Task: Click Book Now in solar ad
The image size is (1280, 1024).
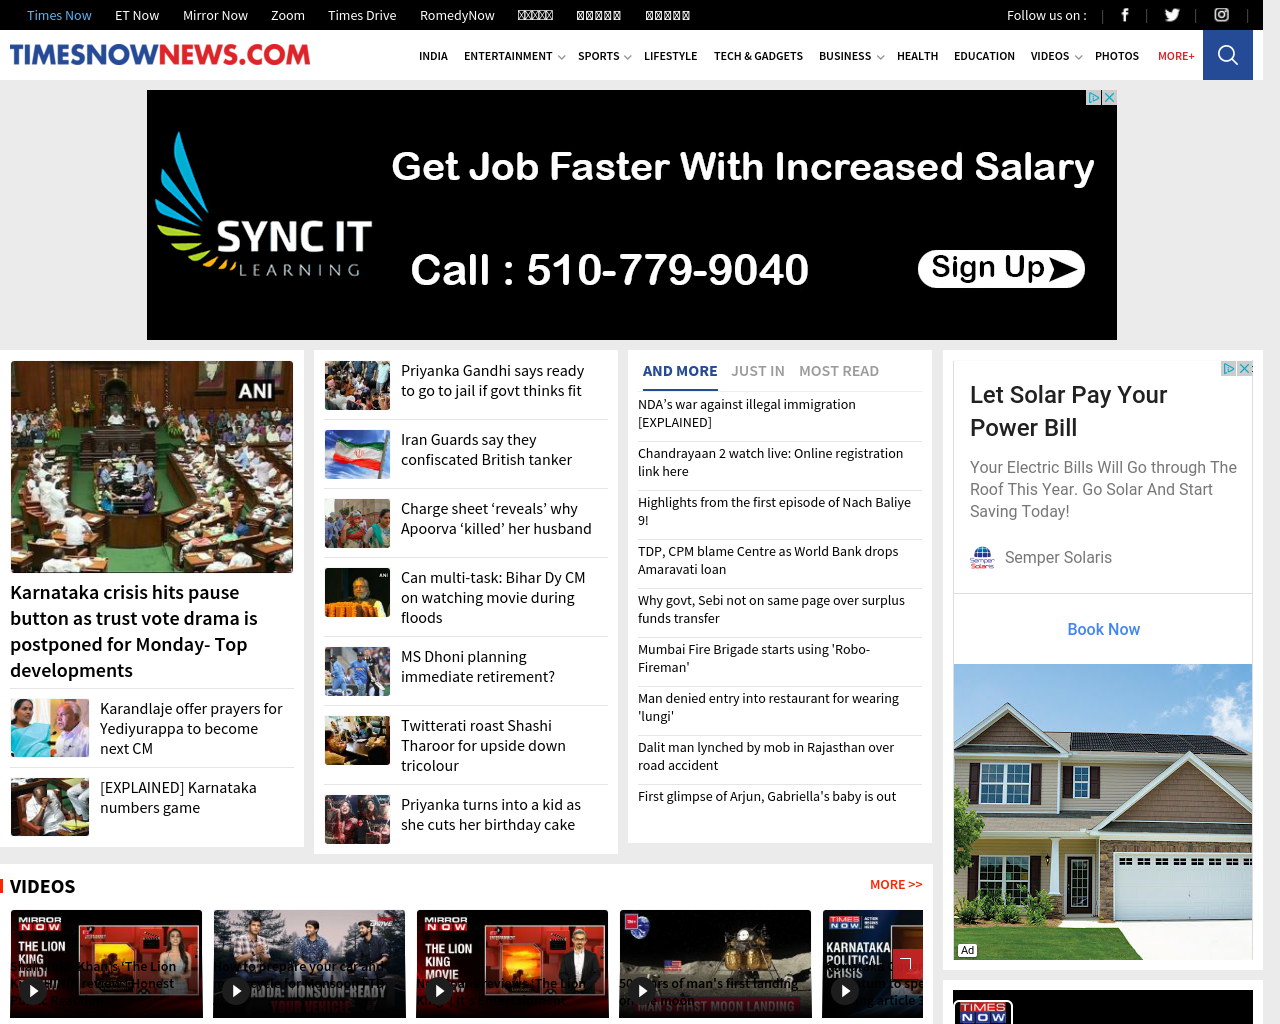Action: [x=1103, y=629]
